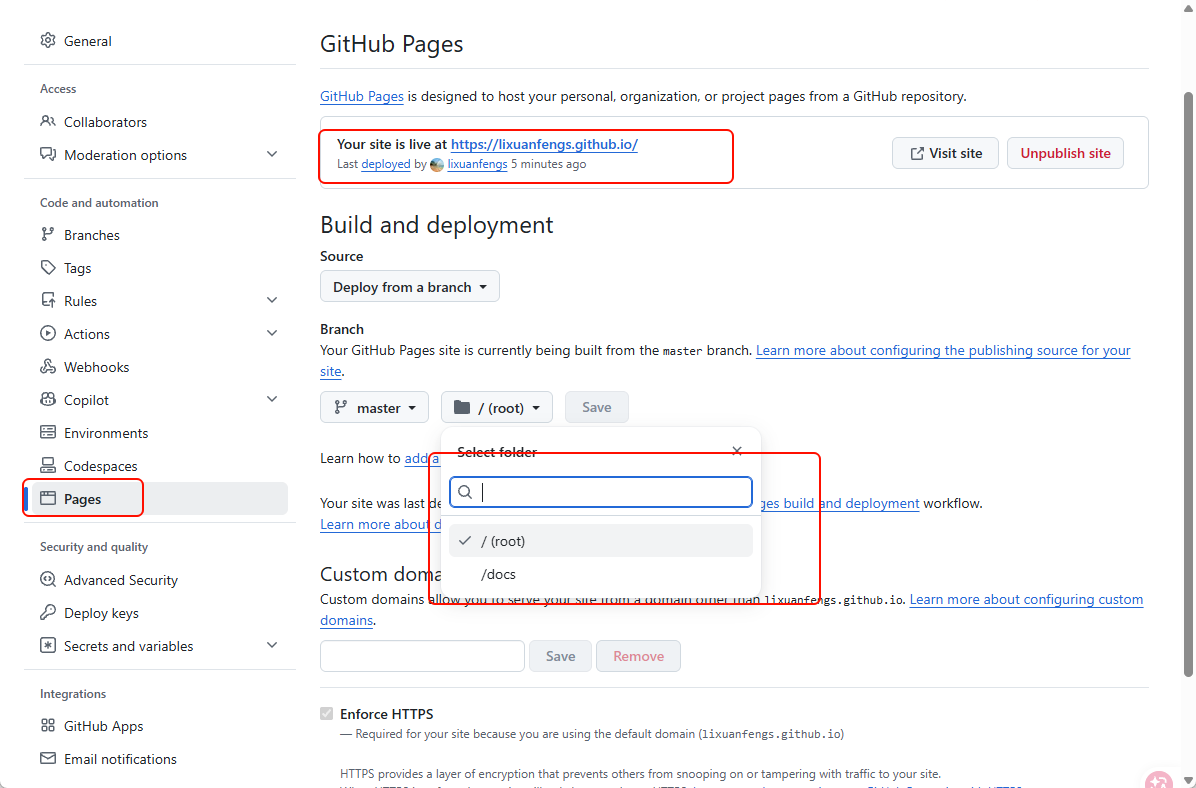Open the master branch dropdown

click(375, 407)
